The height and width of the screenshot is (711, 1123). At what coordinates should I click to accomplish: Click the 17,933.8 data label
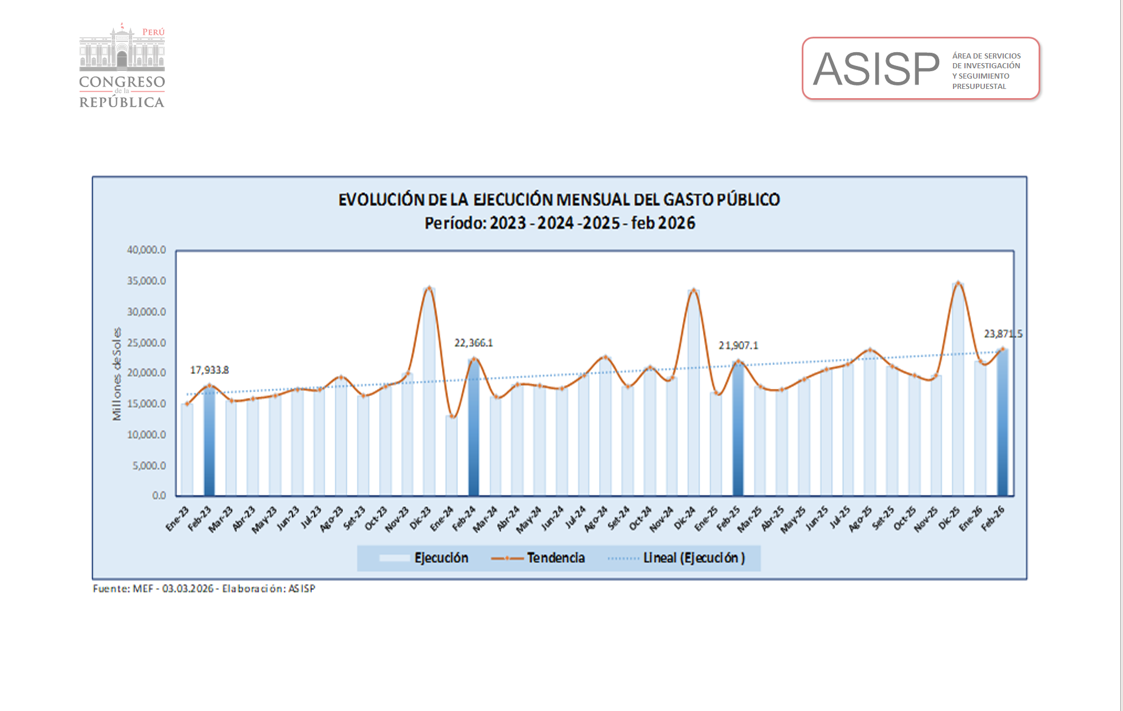click(x=210, y=370)
